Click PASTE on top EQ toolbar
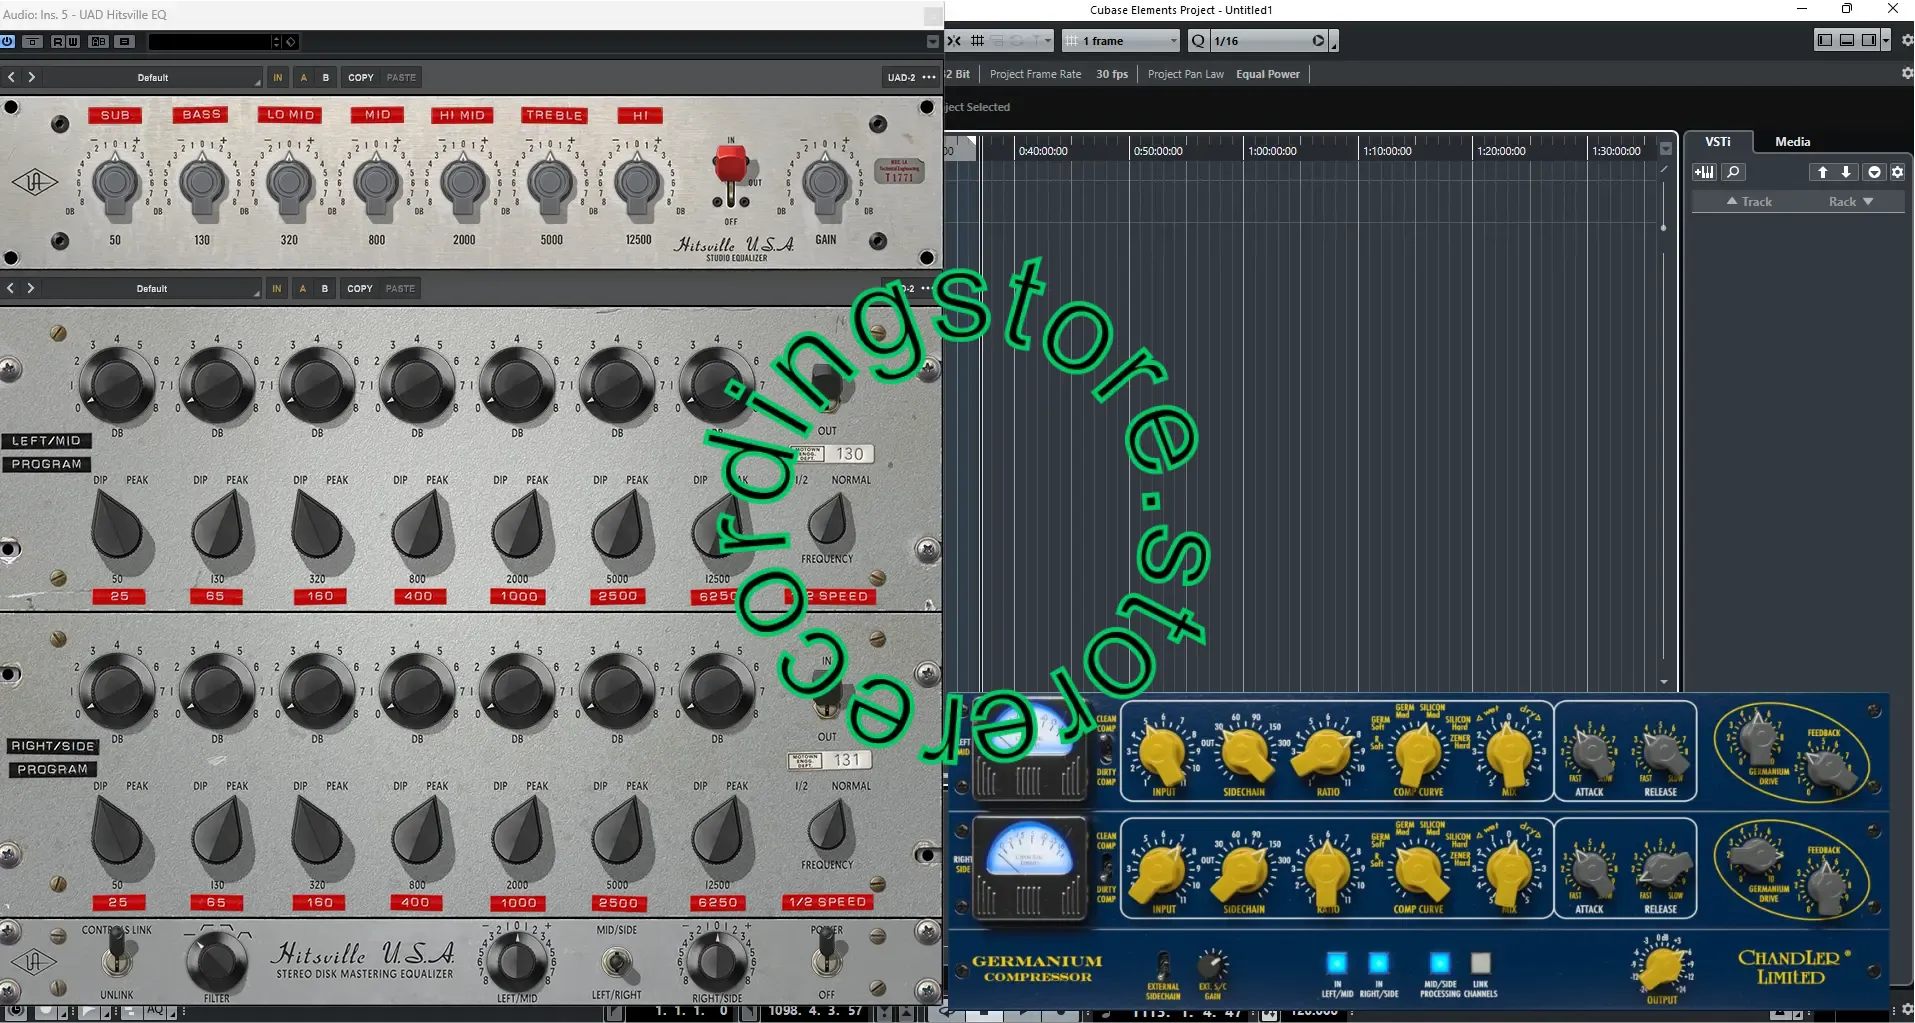The width and height of the screenshot is (1915, 1023). [x=402, y=77]
